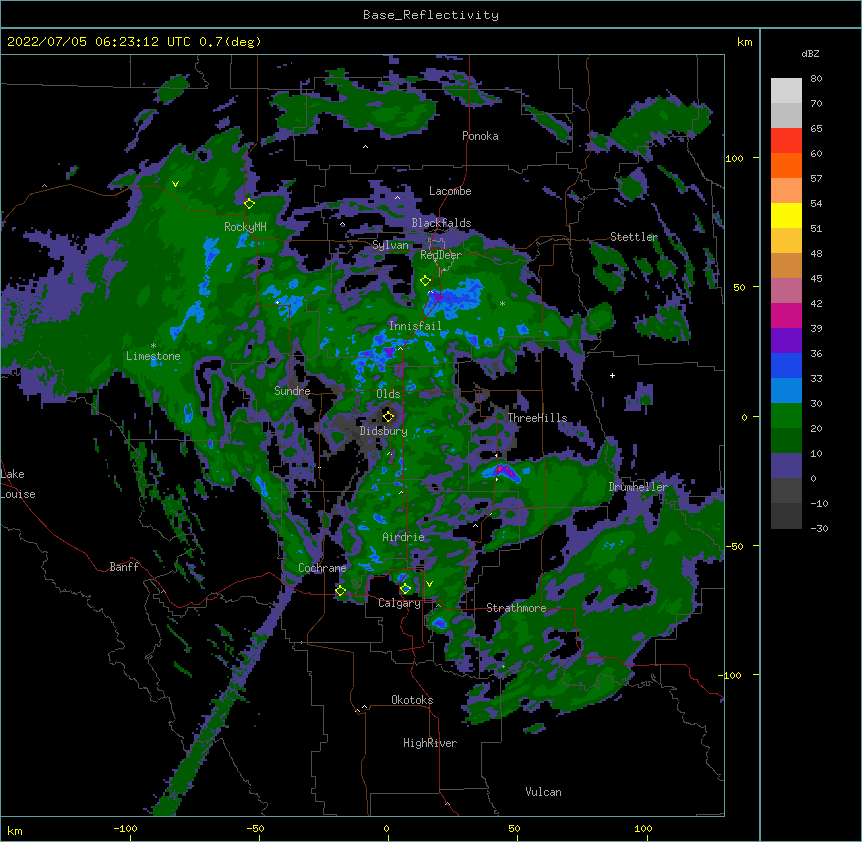Viewport: 862px width, 842px height.
Task: Click the -100 tick label on the bottom axis
Action: (125, 829)
